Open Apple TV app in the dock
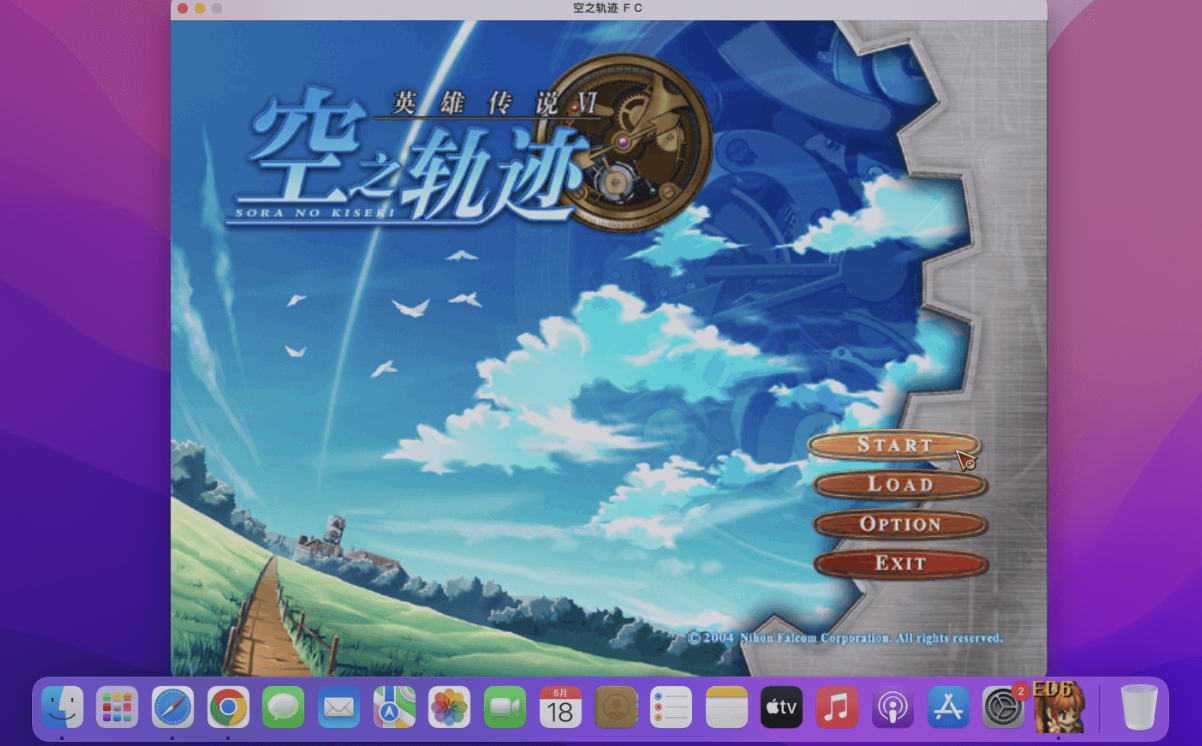The height and width of the screenshot is (746, 1202). (782, 708)
